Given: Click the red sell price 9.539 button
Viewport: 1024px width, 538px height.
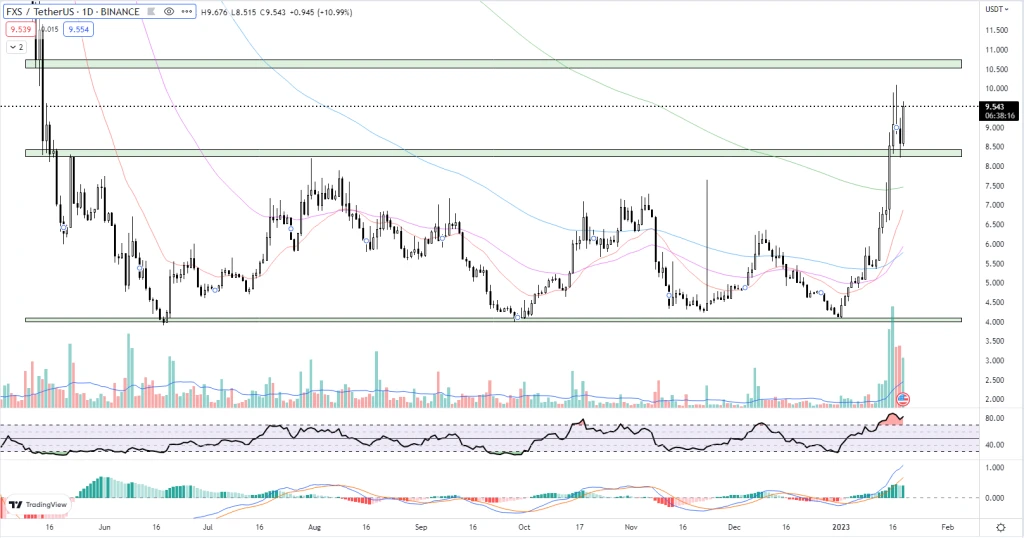Looking at the screenshot, I should (x=20, y=29).
